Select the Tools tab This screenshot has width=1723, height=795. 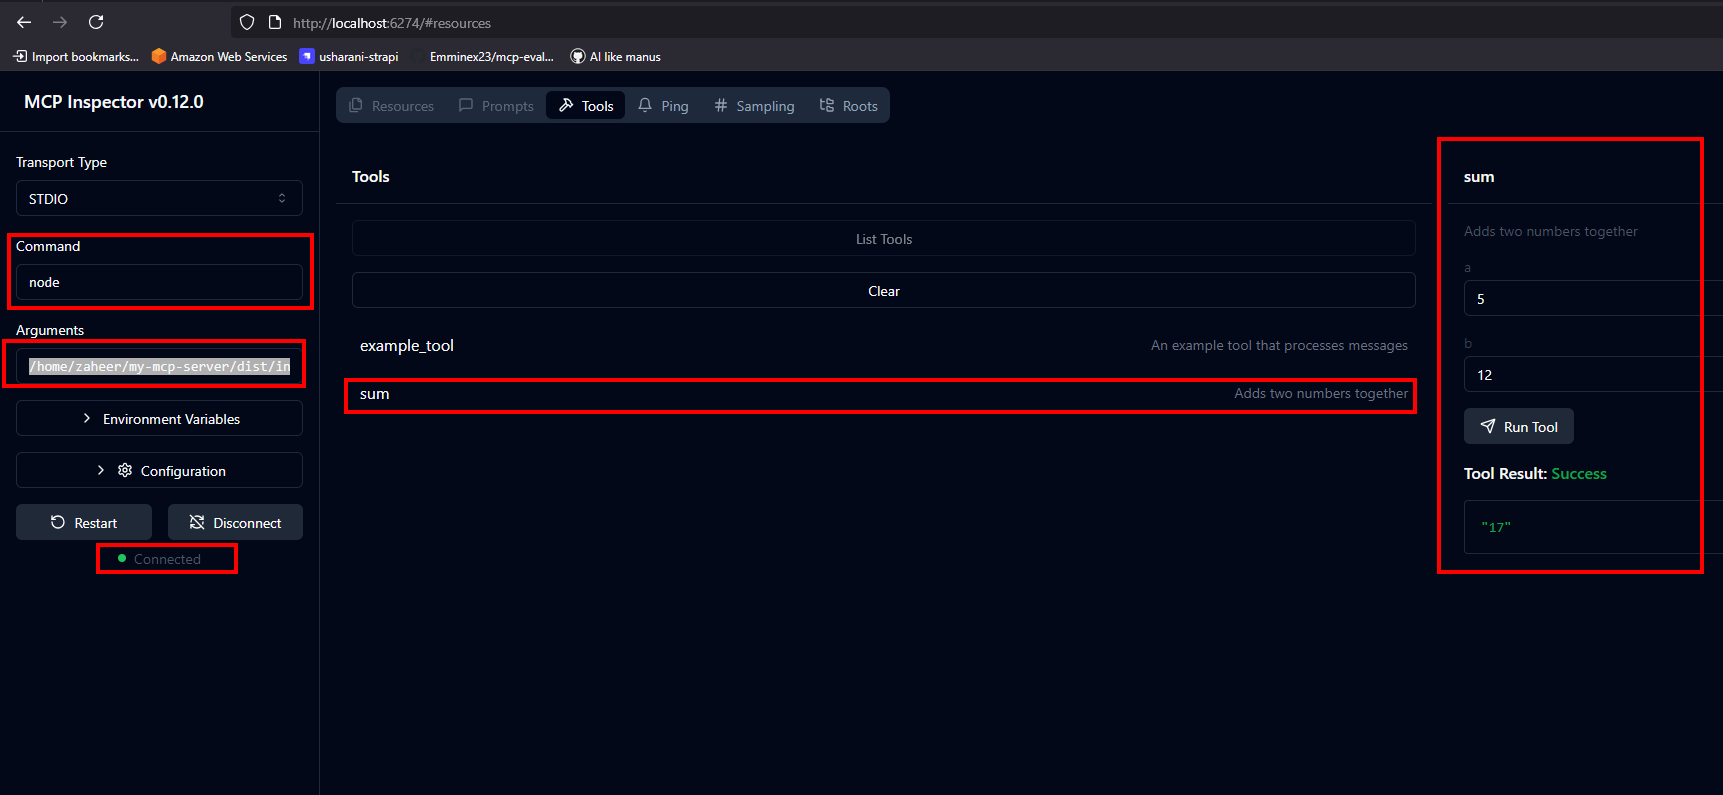586,106
